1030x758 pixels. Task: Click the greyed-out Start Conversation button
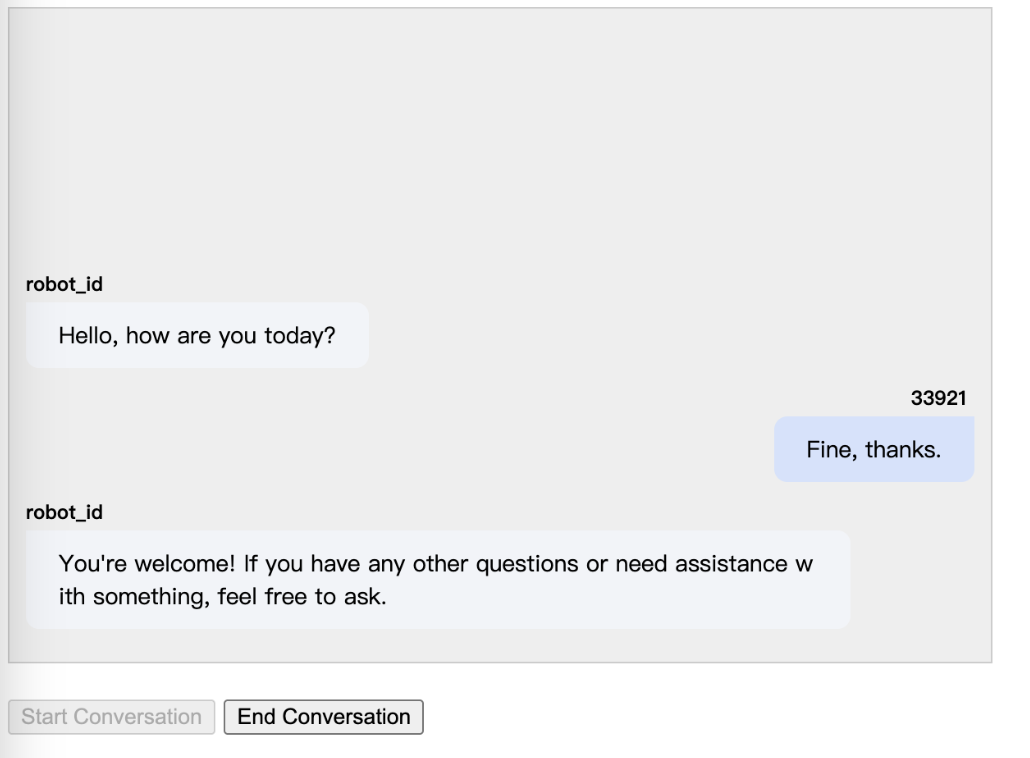coord(111,717)
